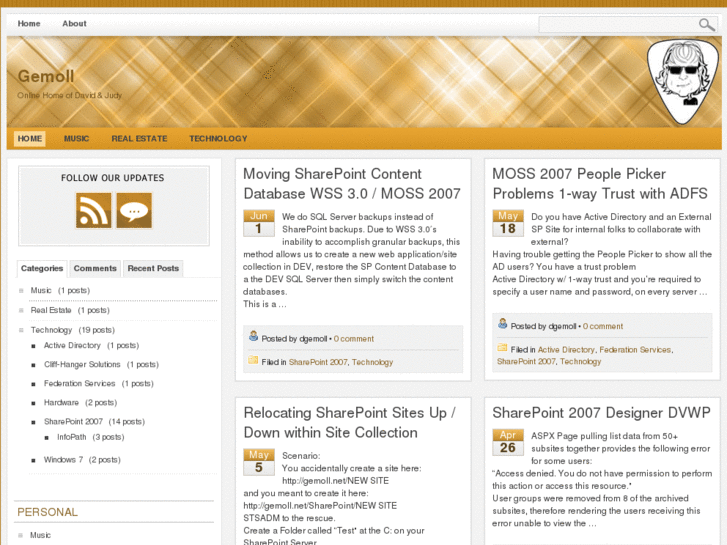Click the guitar pick avatar logo
The width and height of the screenshot is (727, 545).
682,82
